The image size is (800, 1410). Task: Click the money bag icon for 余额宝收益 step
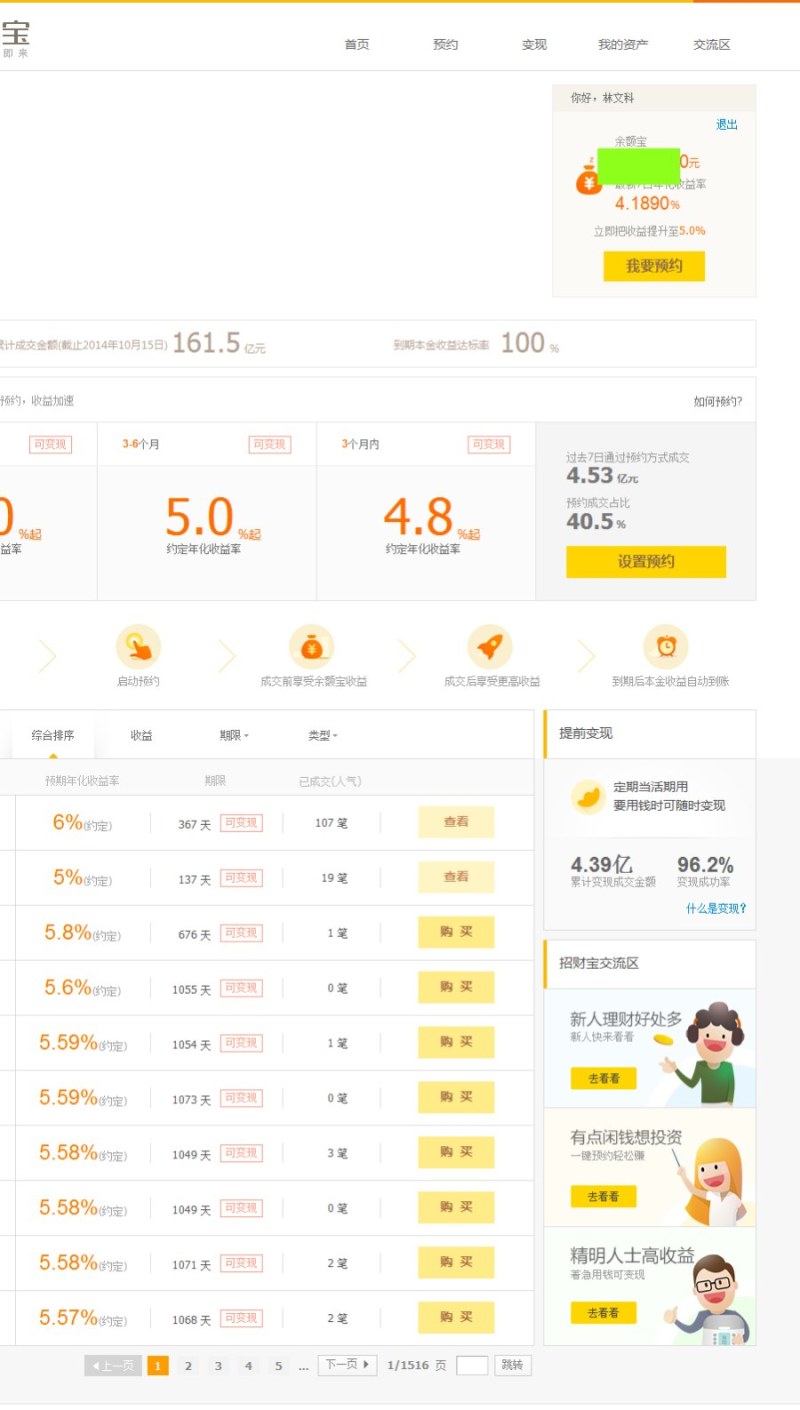tap(312, 647)
